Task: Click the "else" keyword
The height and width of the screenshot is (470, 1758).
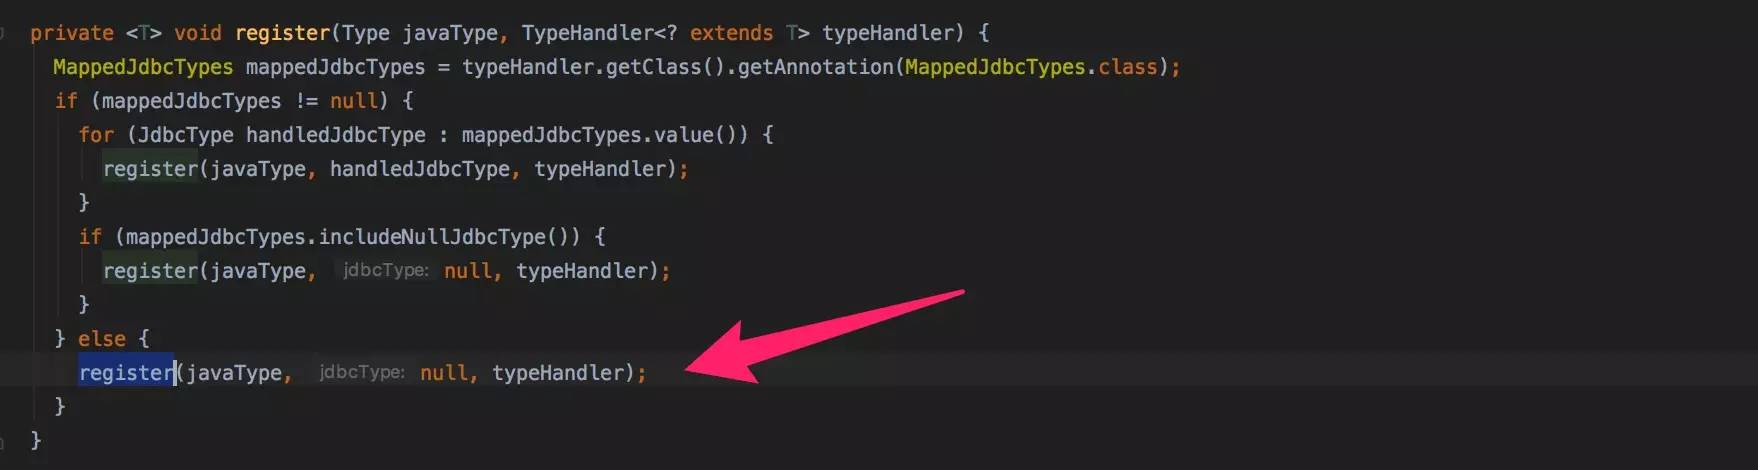Action: click(x=102, y=339)
